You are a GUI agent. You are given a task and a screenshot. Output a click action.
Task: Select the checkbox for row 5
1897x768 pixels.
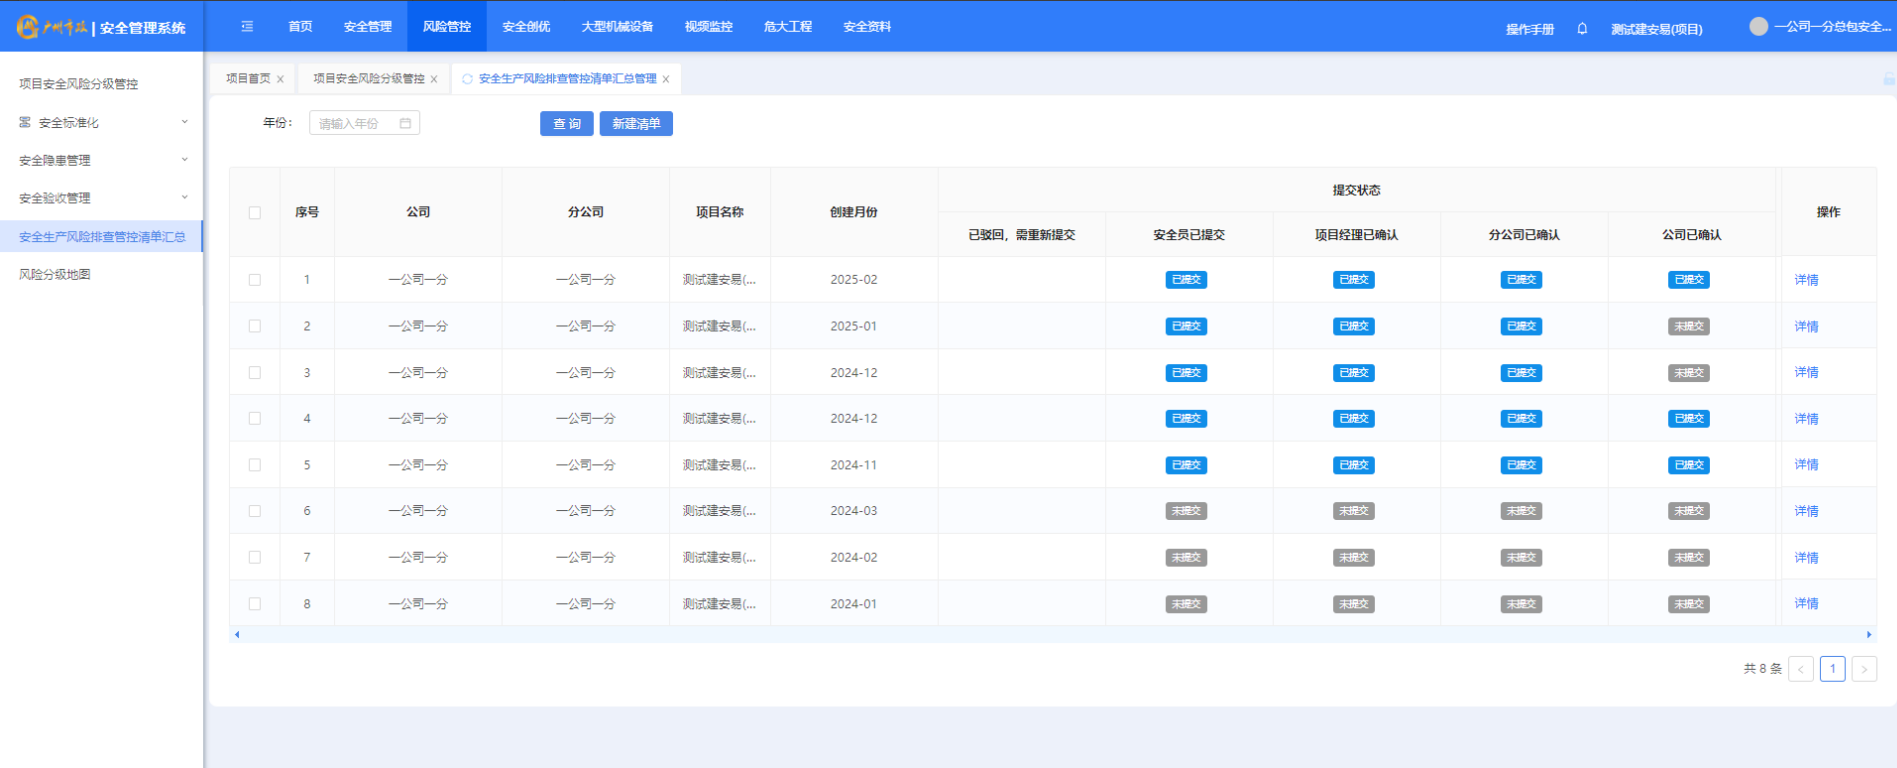pos(255,465)
